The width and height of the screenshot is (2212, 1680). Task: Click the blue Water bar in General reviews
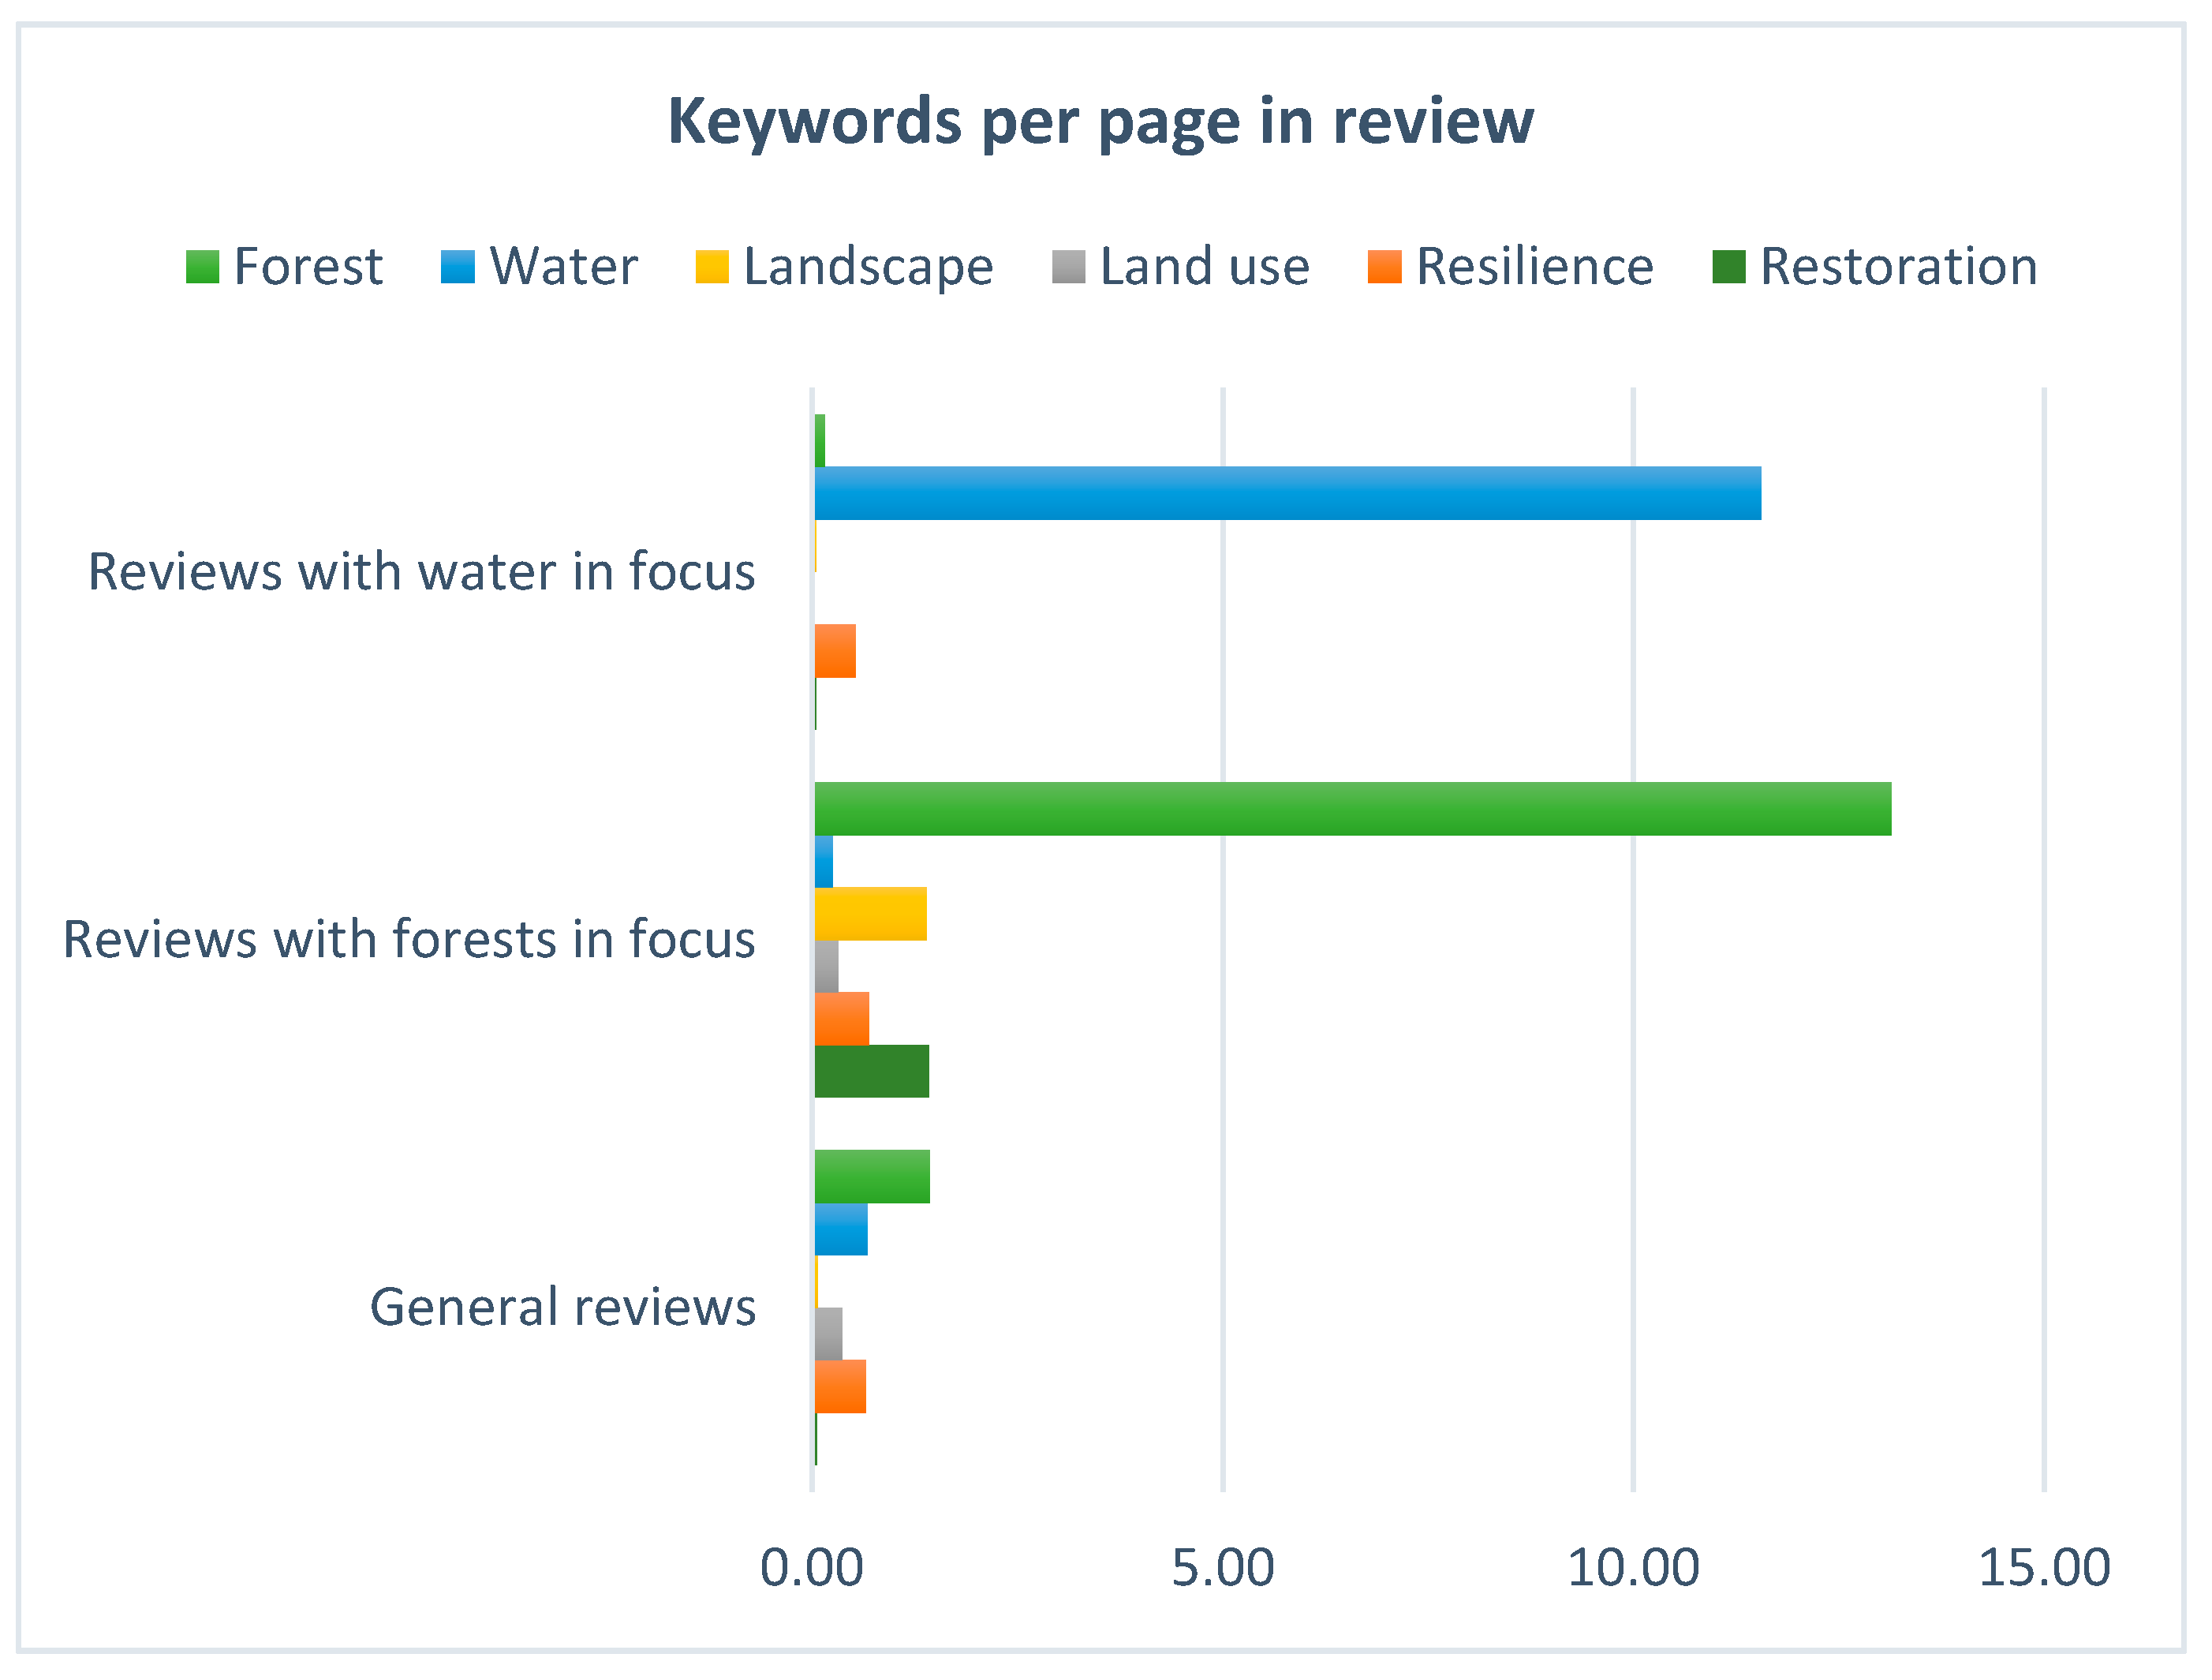pyautogui.click(x=841, y=1229)
